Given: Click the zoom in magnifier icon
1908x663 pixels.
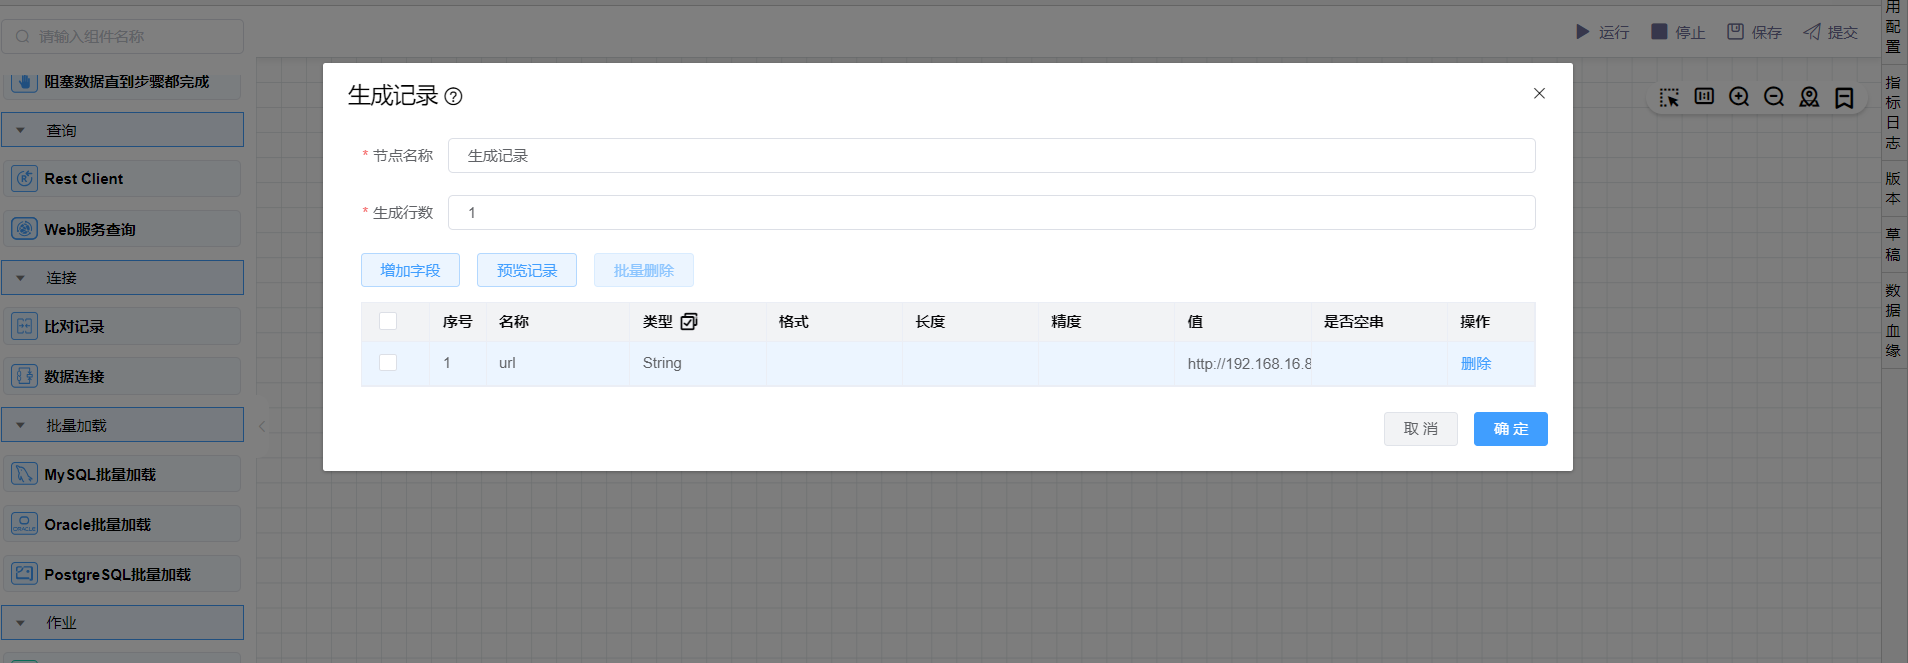Looking at the screenshot, I should pyautogui.click(x=1739, y=96).
